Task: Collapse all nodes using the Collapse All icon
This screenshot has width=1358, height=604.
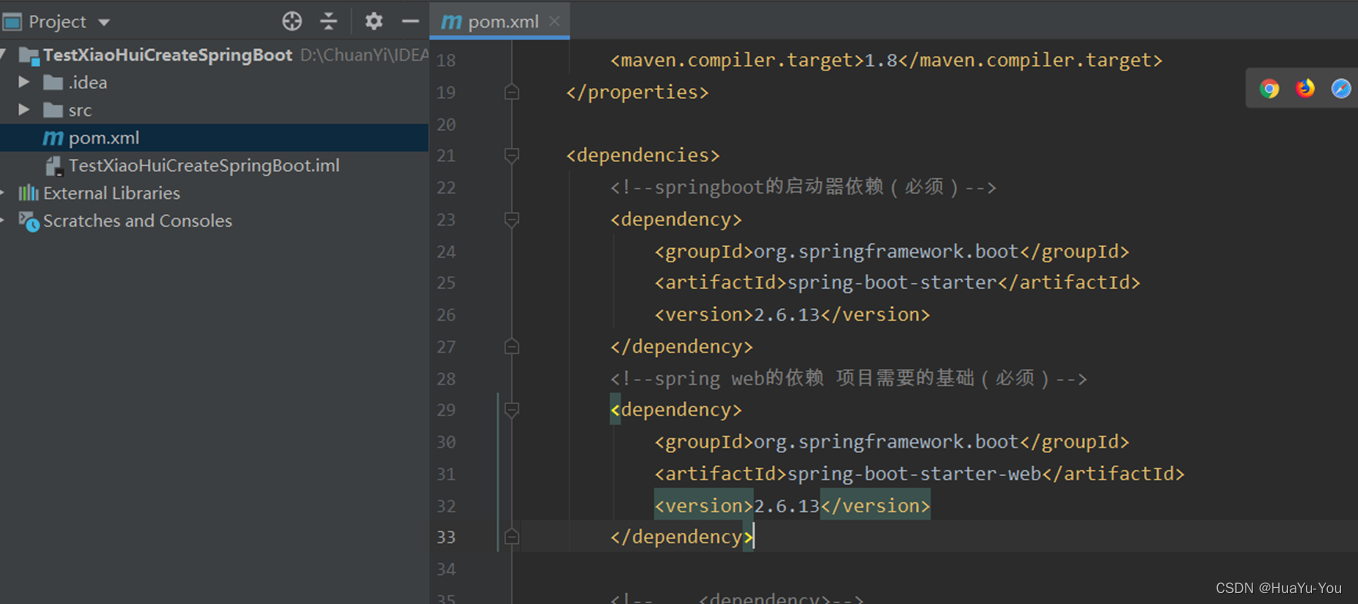Action: pos(330,20)
